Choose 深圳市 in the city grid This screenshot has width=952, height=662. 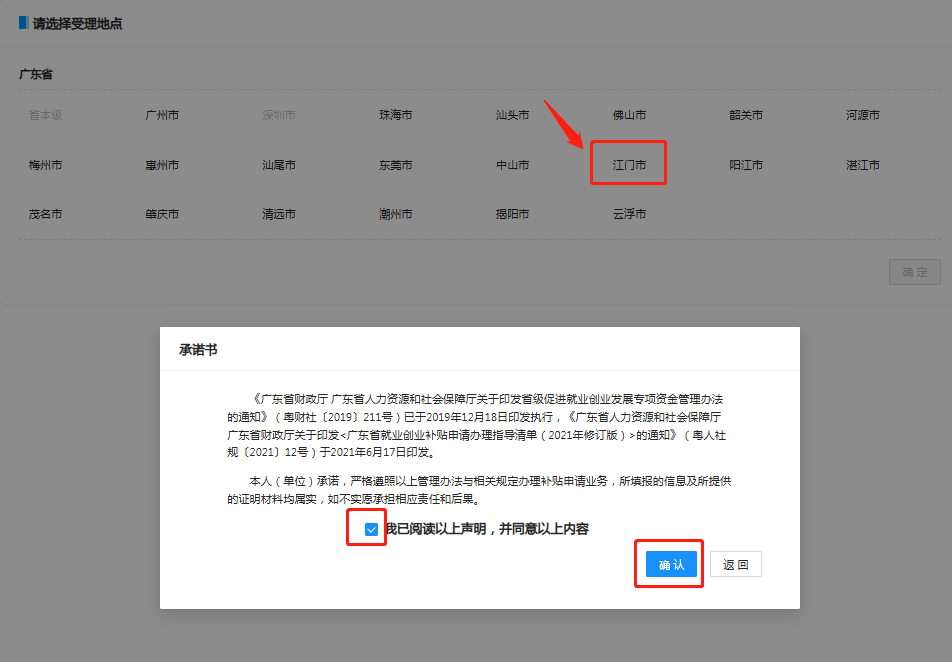pos(278,114)
